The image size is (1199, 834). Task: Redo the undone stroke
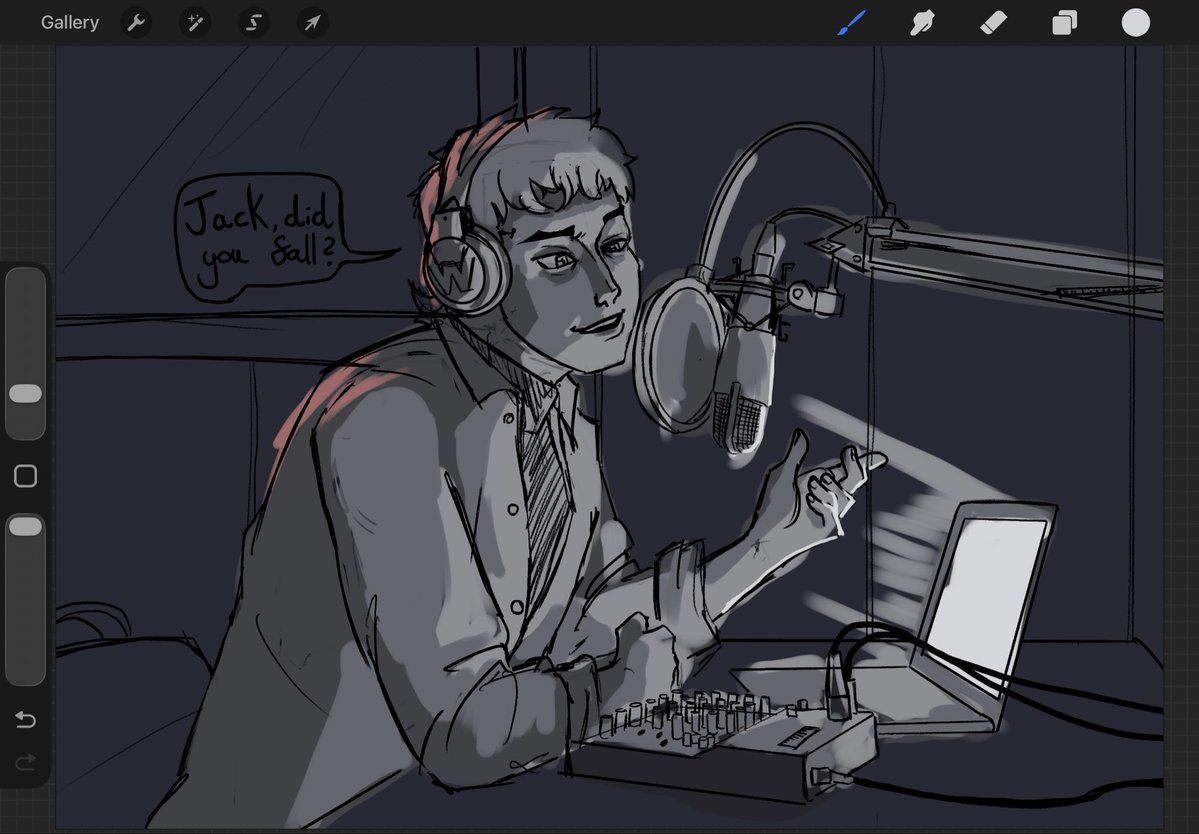click(x=25, y=761)
